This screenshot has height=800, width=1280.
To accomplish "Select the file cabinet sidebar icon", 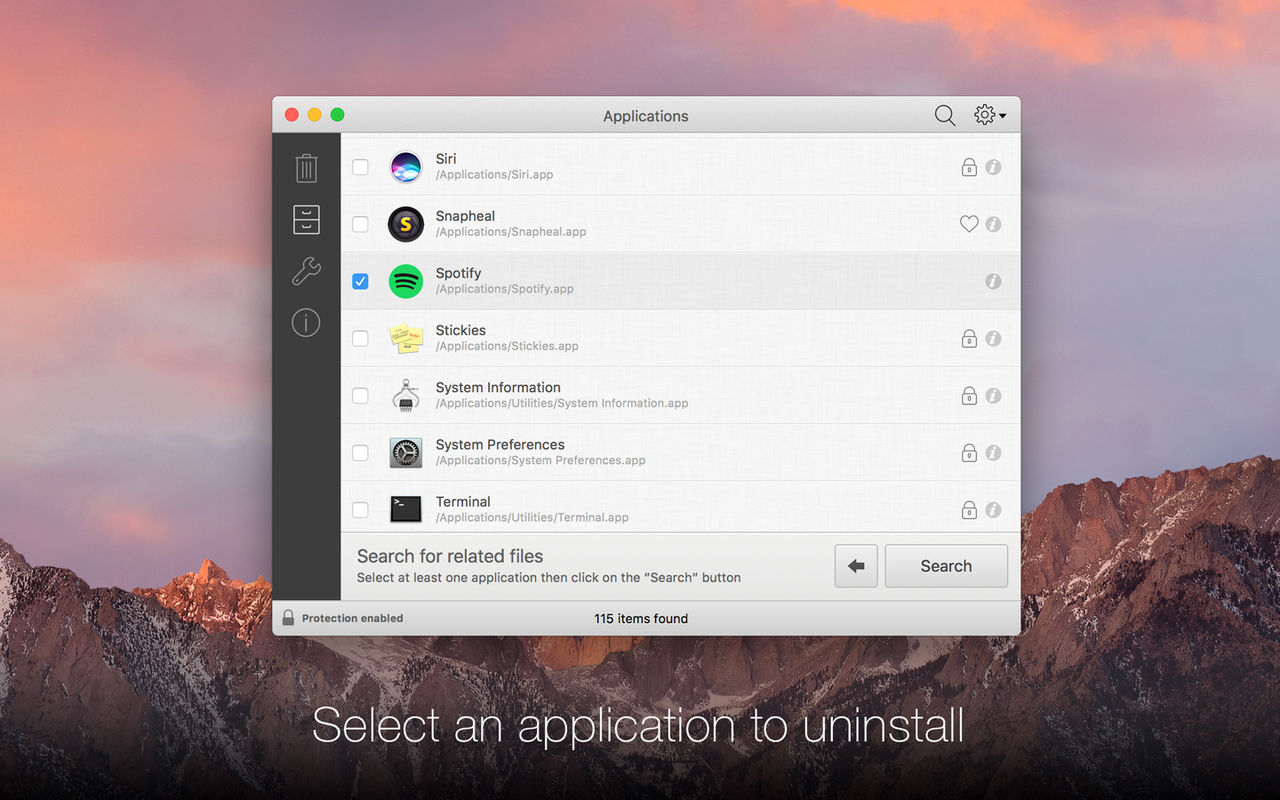I will [306, 220].
